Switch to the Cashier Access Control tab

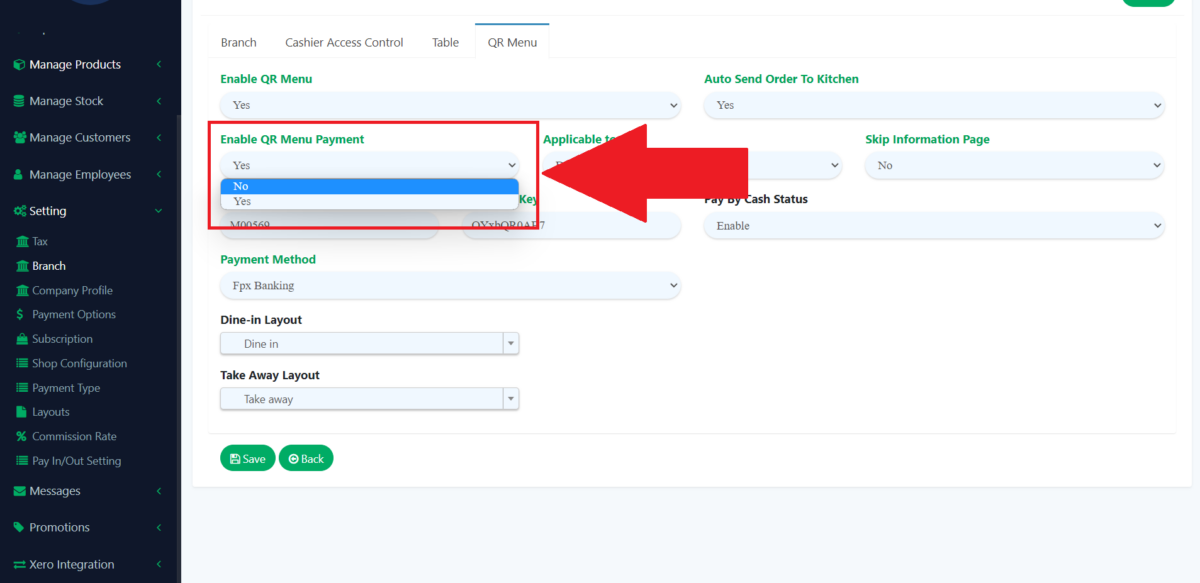click(344, 42)
